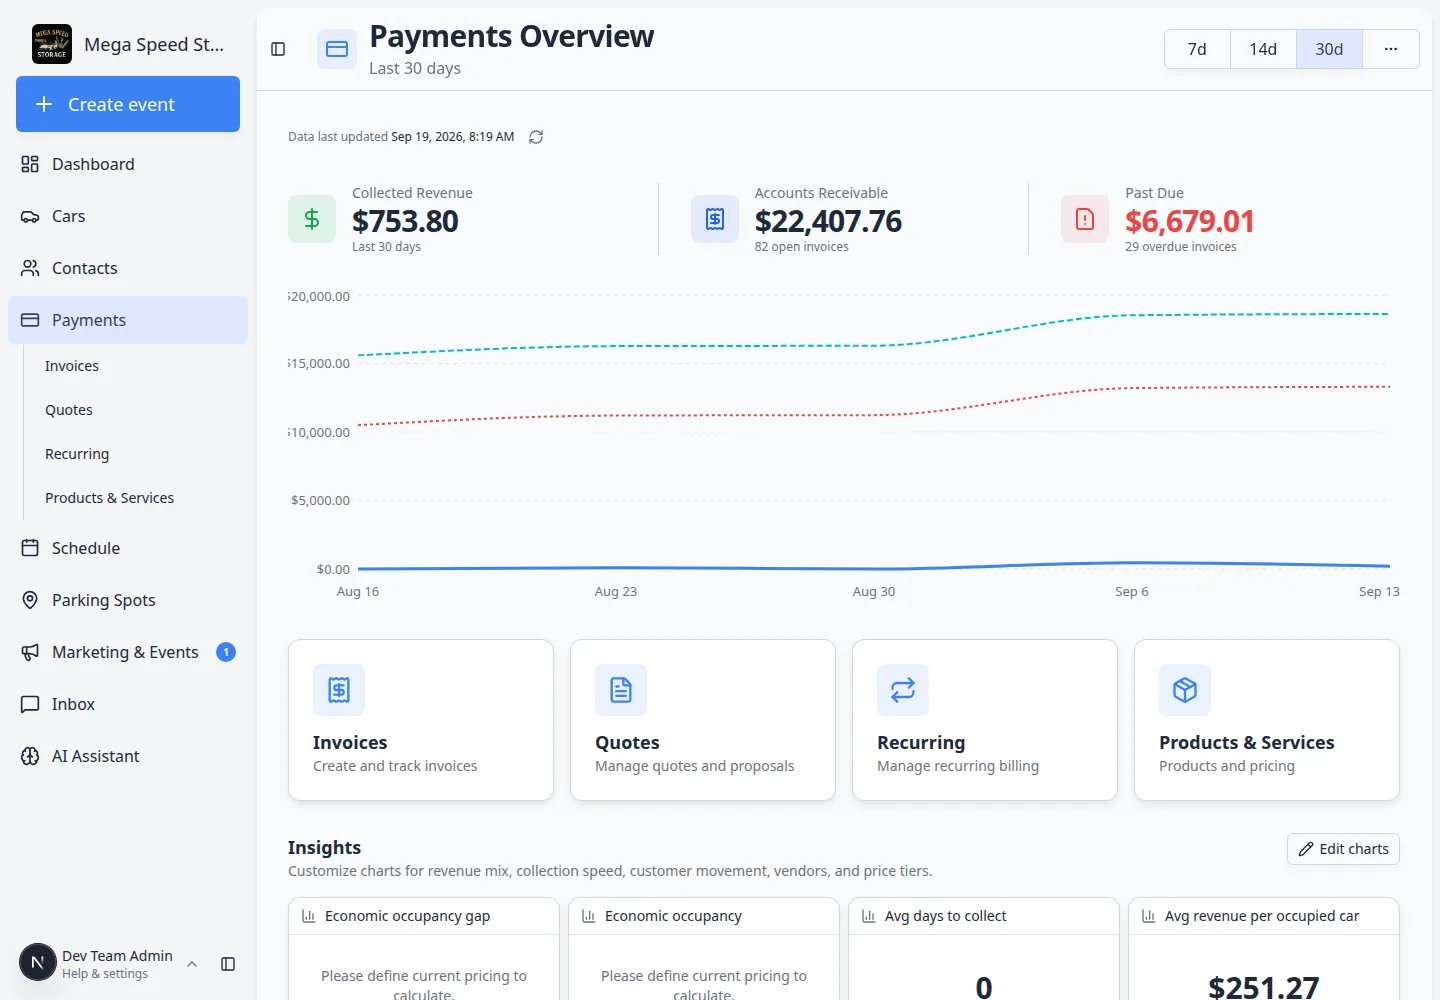Open the Recurring billing card
This screenshot has height=1000, width=1440.
[985, 720]
